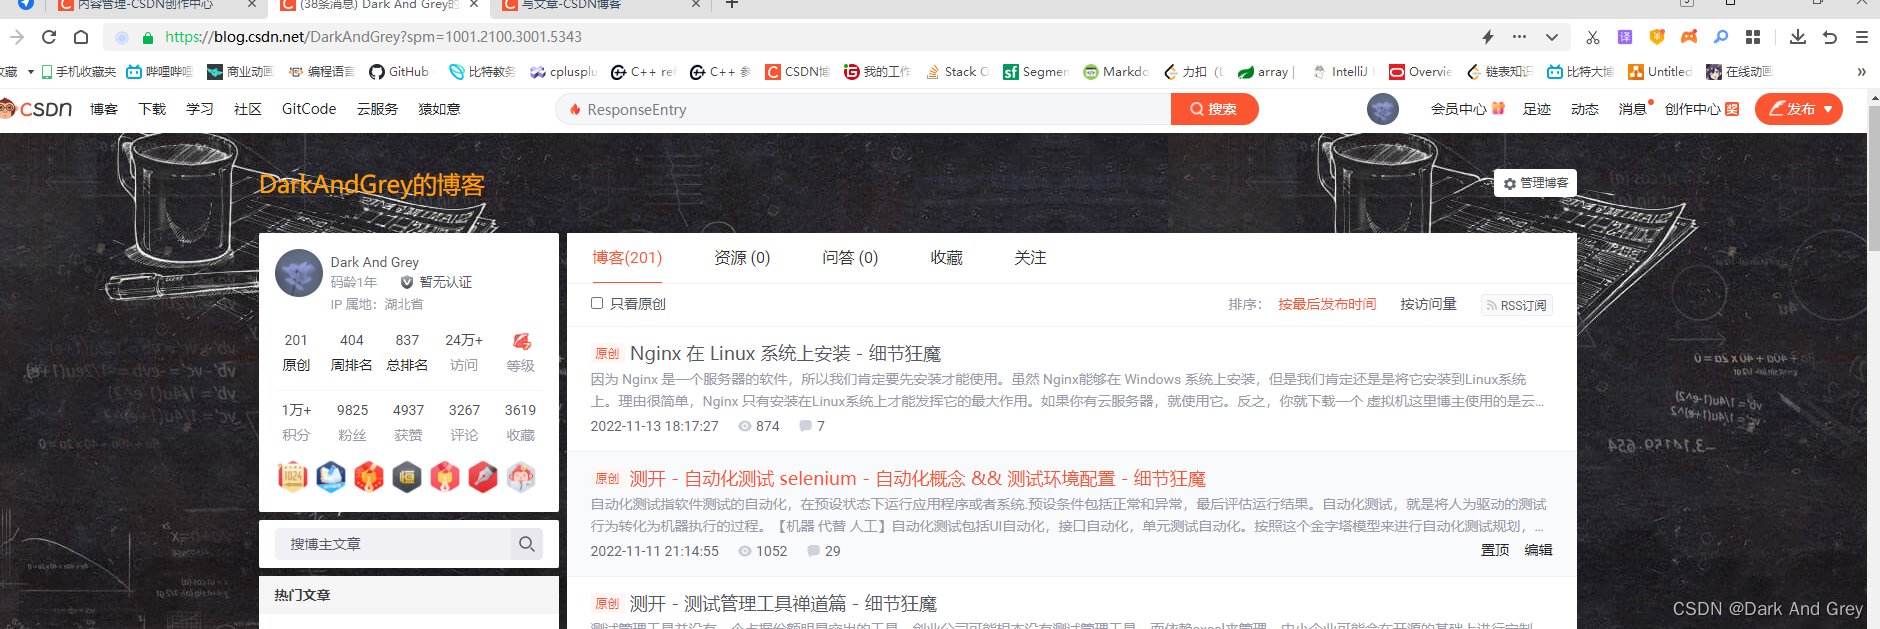Open 会员中心 link
The image size is (1880, 629).
pos(1467,109)
